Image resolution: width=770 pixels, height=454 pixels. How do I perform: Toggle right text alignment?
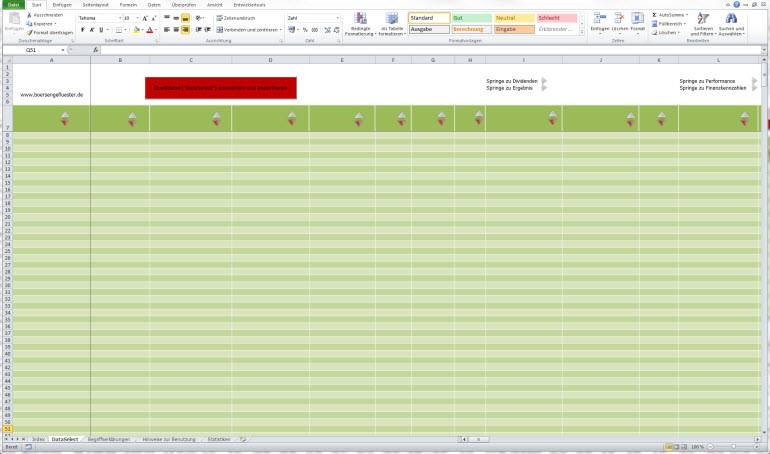pos(185,30)
